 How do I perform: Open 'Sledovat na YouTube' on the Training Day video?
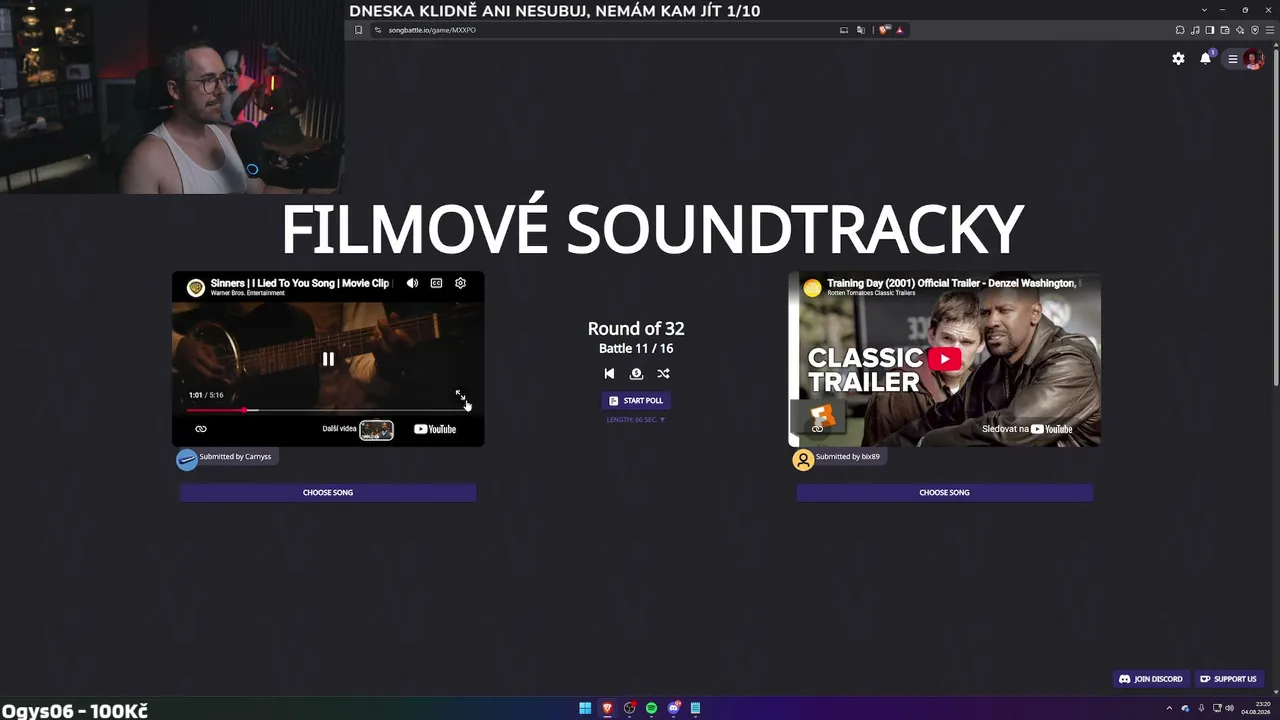1027,429
